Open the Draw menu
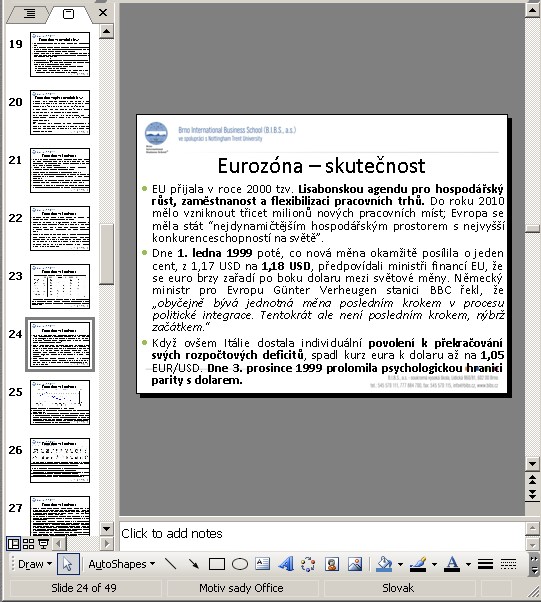This screenshot has width=541, height=602. click(x=35, y=564)
